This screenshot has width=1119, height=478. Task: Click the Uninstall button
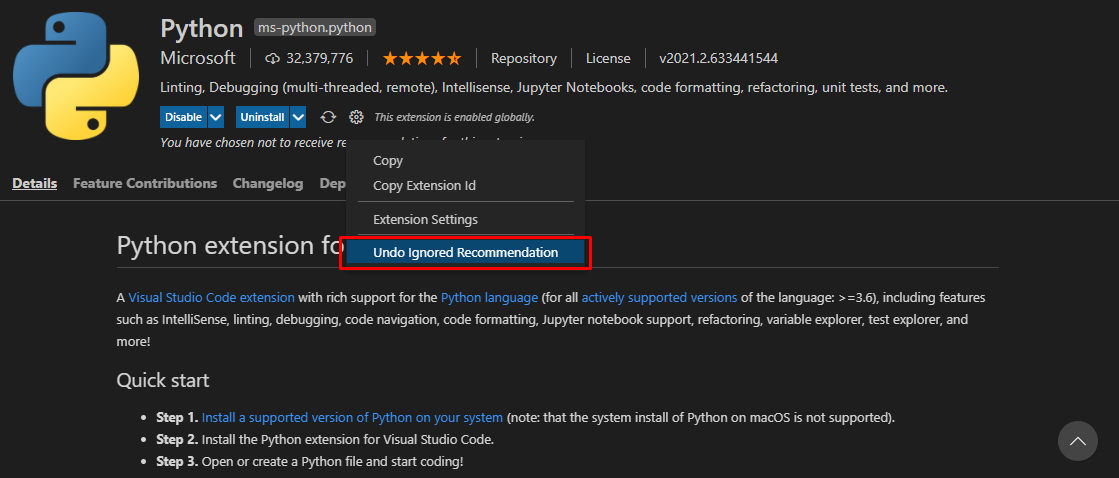[x=263, y=117]
